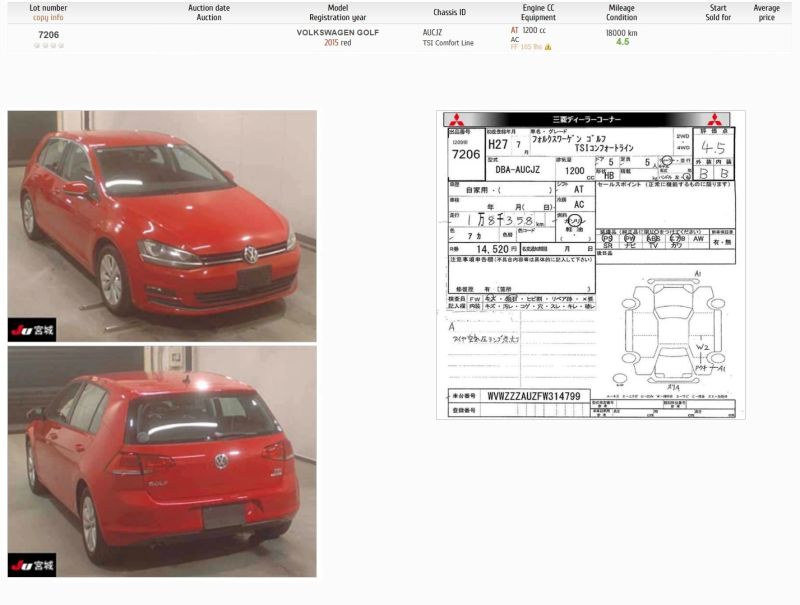Click the VOLKSWAGEN GOLF model name
The image size is (800, 605).
click(338, 32)
